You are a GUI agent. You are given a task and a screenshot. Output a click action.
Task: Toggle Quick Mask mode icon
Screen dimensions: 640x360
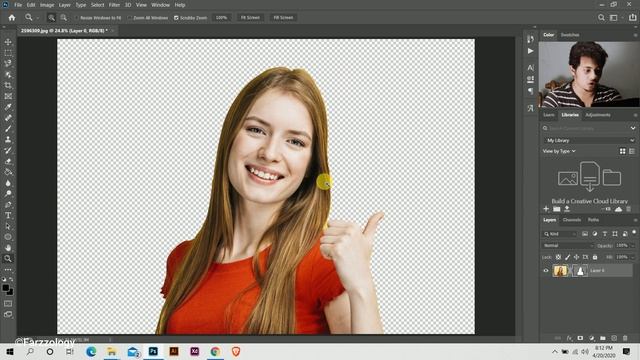8,304
